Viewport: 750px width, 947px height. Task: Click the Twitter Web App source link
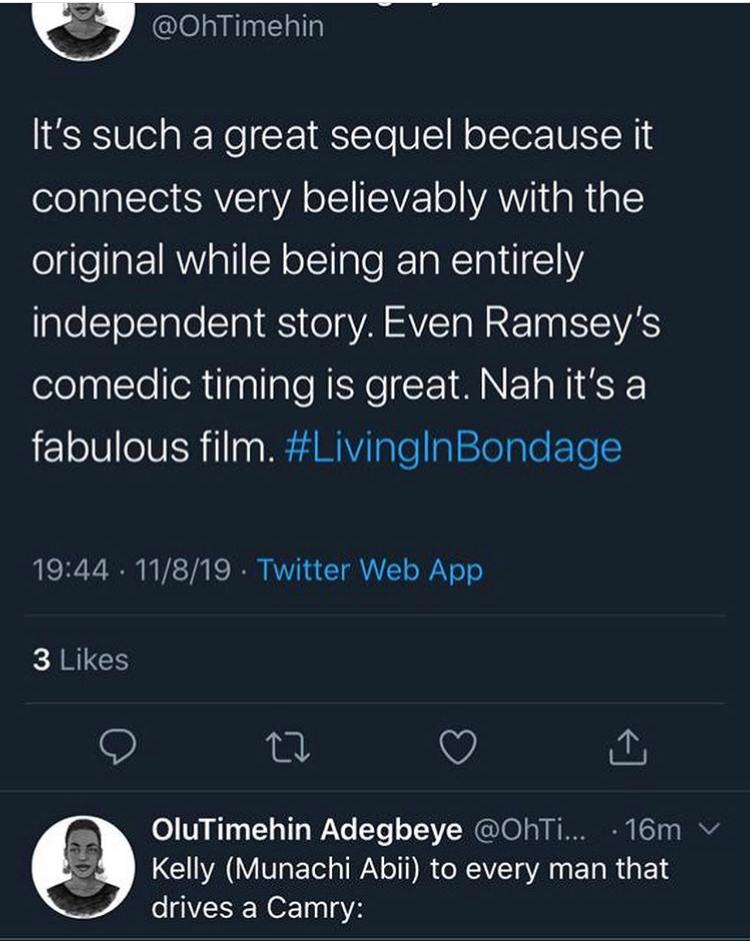pyautogui.click(x=370, y=571)
